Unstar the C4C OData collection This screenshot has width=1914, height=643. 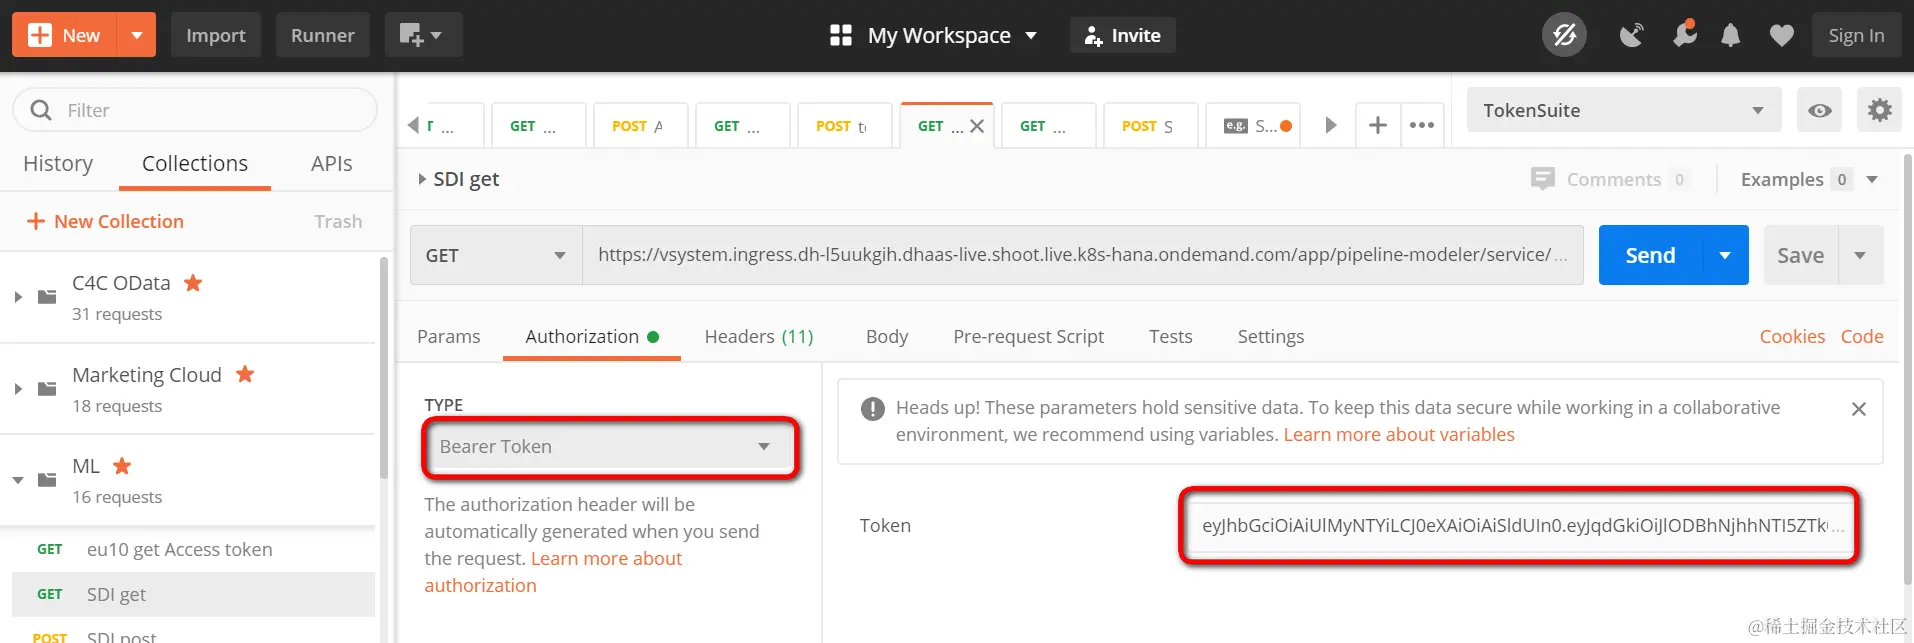(193, 283)
